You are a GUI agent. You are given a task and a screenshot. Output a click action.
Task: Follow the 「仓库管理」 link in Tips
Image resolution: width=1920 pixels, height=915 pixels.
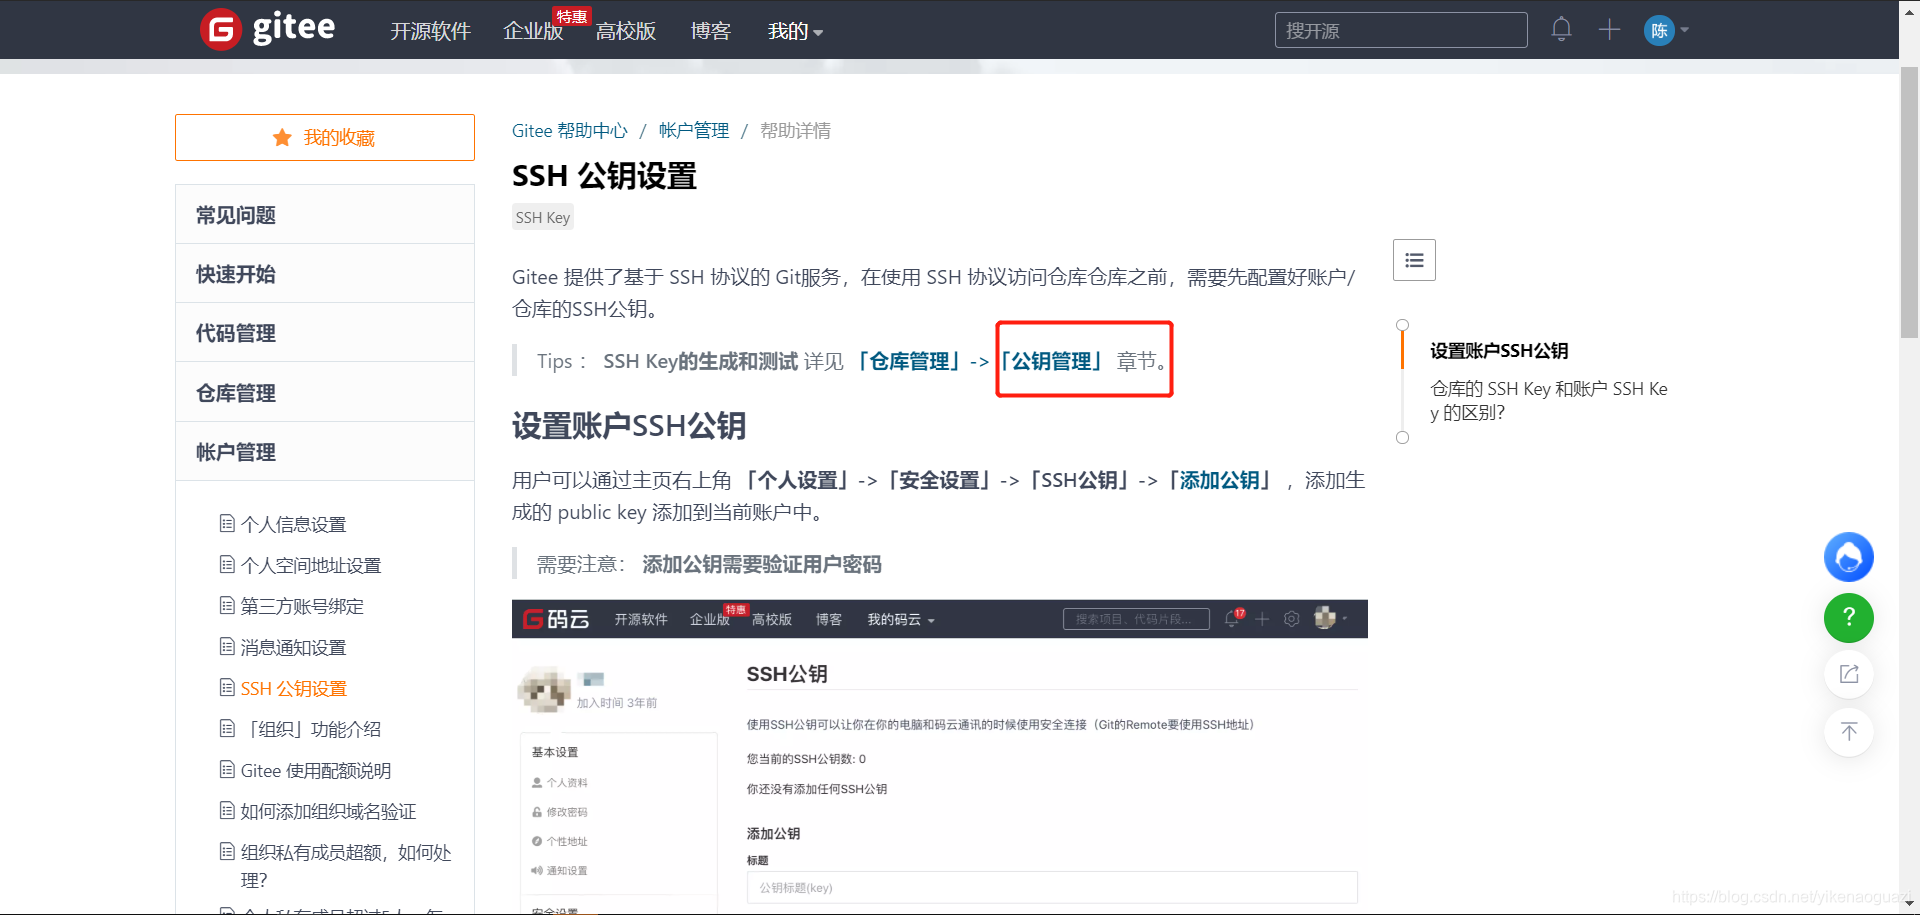[x=908, y=361]
